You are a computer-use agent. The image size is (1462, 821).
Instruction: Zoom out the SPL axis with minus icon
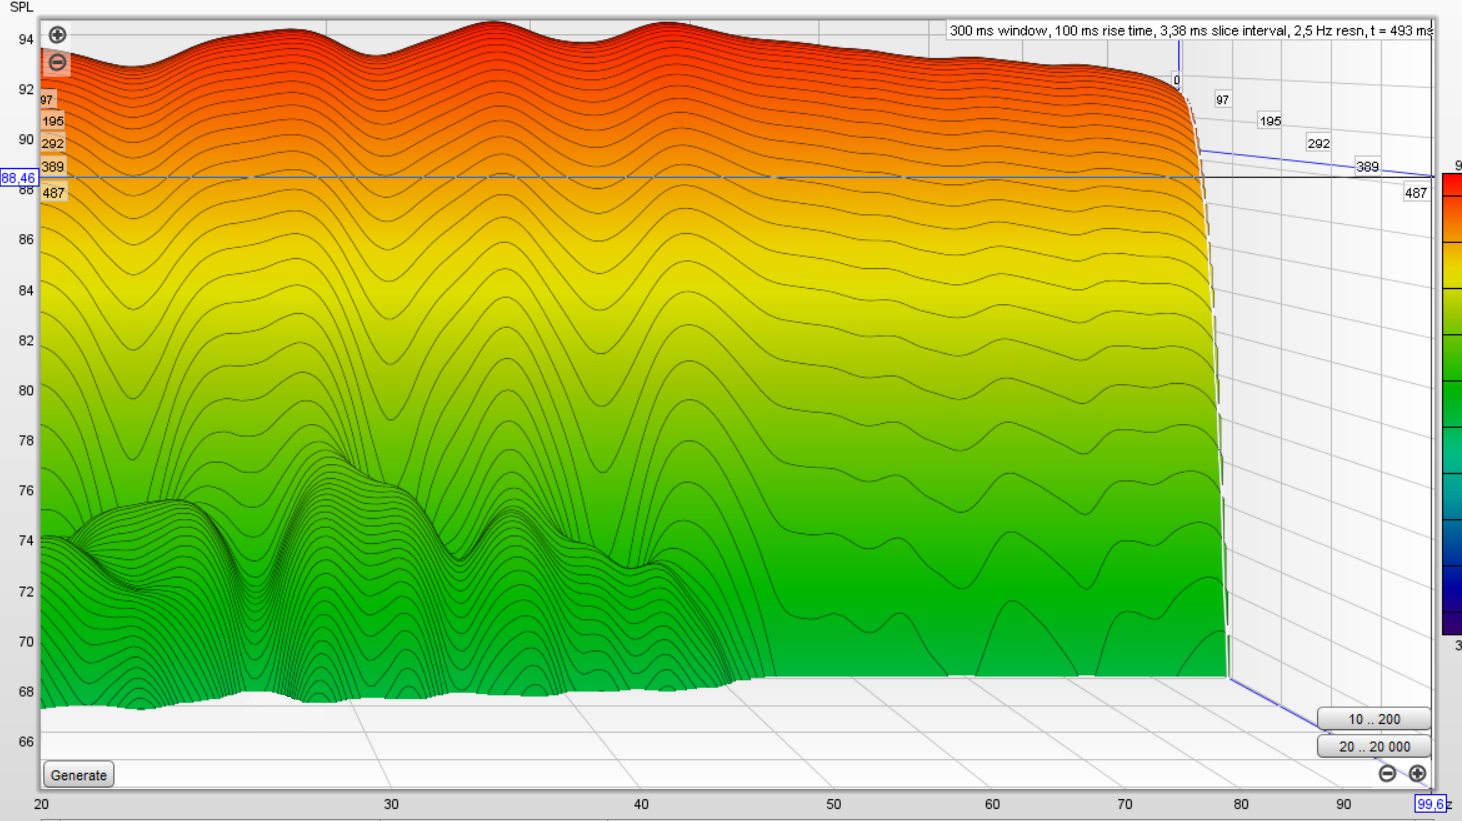(x=58, y=62)
